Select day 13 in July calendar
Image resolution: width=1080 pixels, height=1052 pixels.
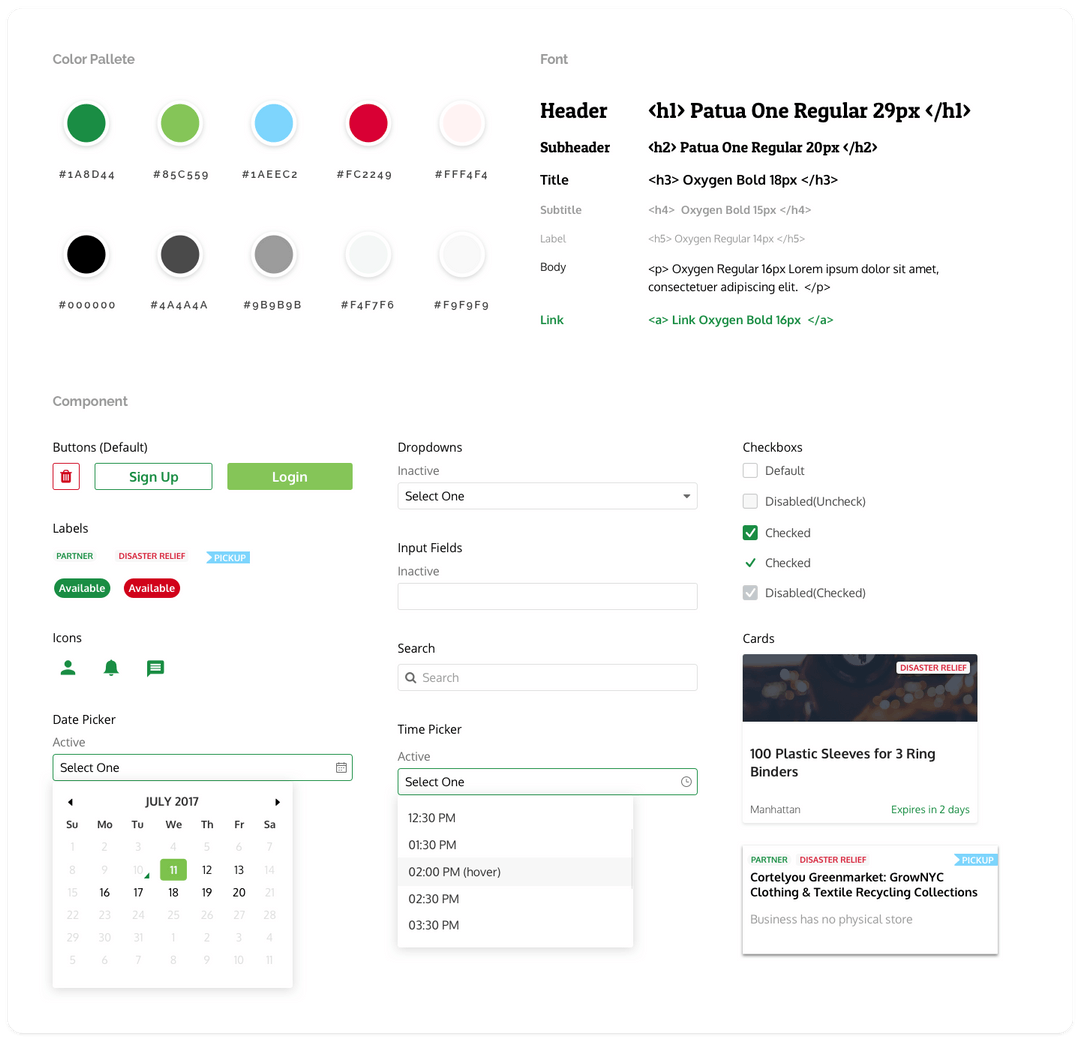point(238,870)
